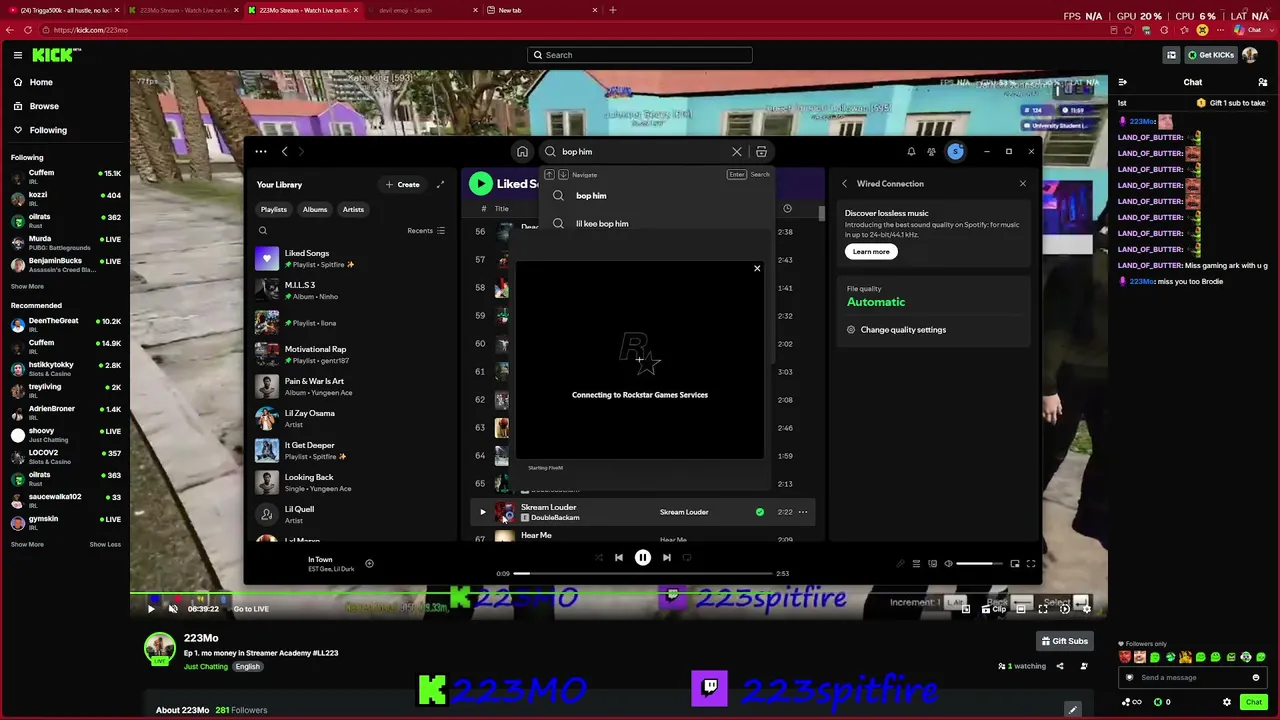
Task: Open M.I.L.S 3 album
Action: [350, 291]
